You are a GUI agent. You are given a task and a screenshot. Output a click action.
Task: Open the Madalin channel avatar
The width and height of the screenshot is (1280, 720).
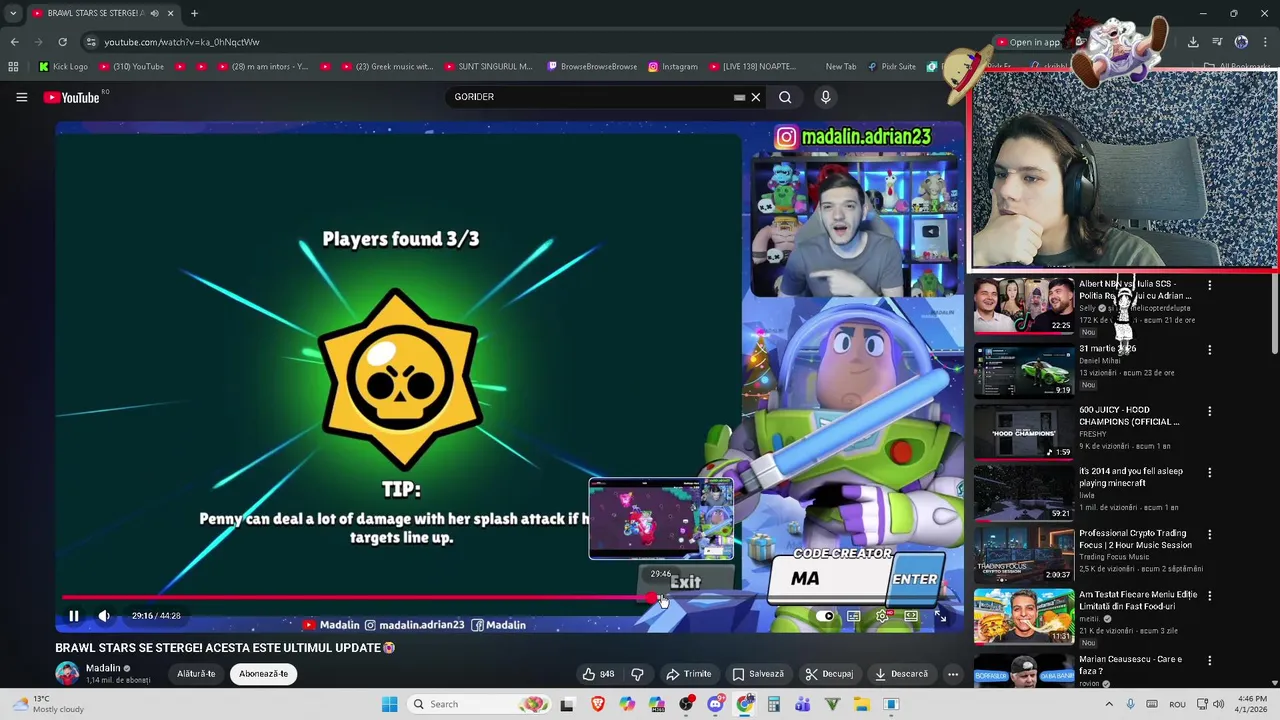(x=67, y=673)
